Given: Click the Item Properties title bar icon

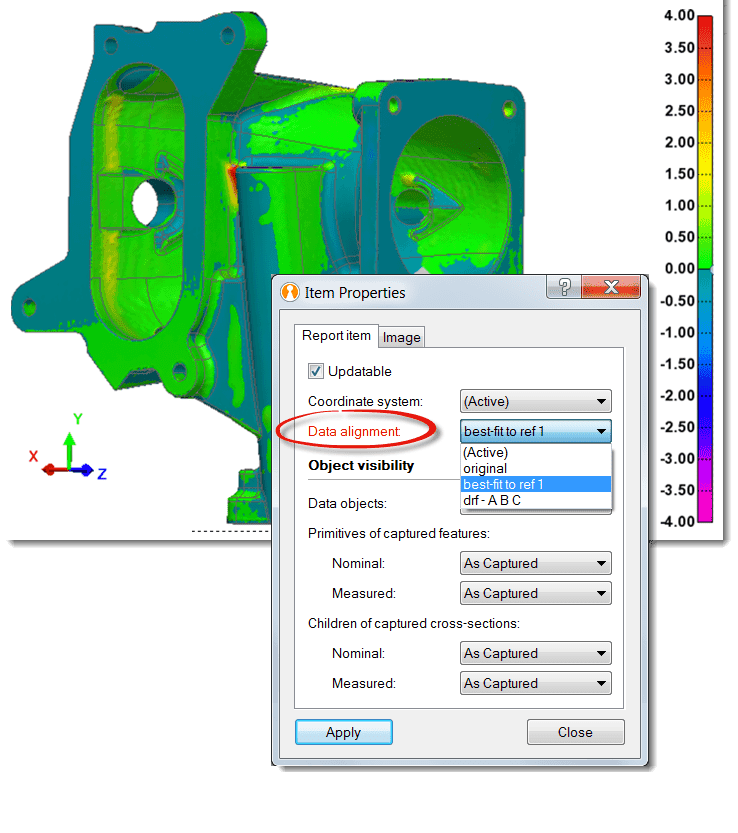Looking at the screenshot, I should (290, 293).
